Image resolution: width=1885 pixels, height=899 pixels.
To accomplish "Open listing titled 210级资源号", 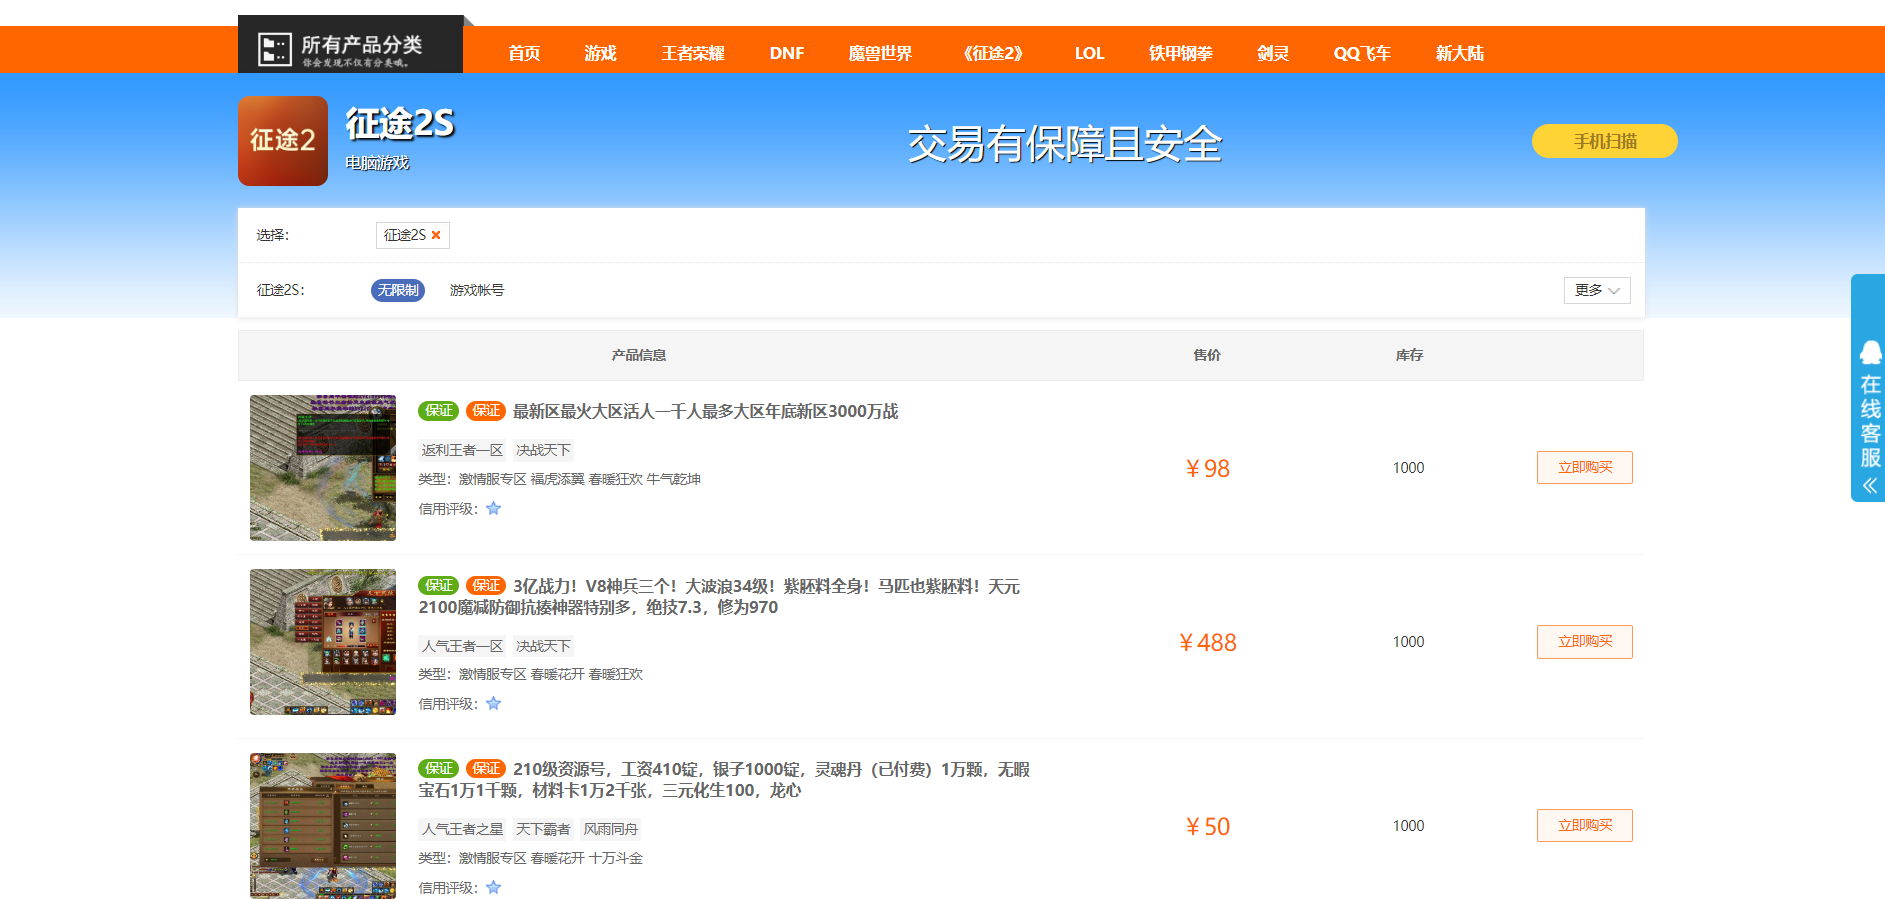I will click(724, 780).
